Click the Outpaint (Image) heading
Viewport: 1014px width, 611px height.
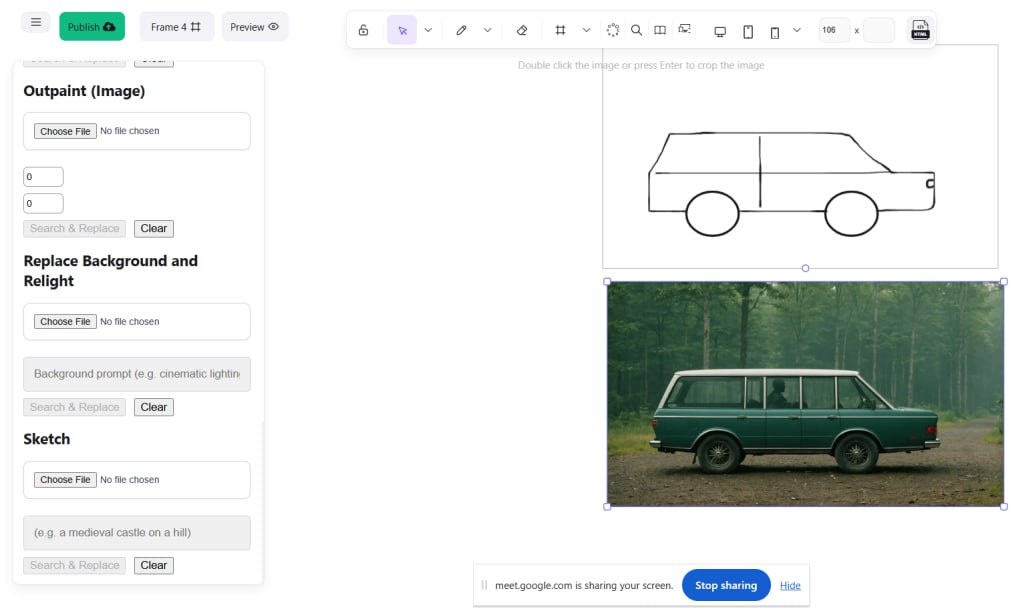(84, 91)
